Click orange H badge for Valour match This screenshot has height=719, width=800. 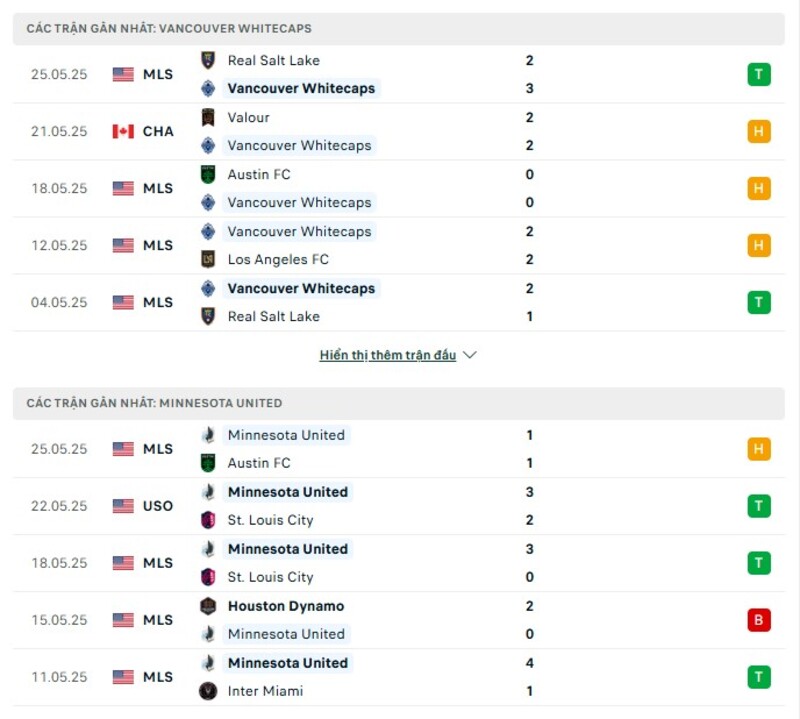pyautogui.click(x=759, y=131)
